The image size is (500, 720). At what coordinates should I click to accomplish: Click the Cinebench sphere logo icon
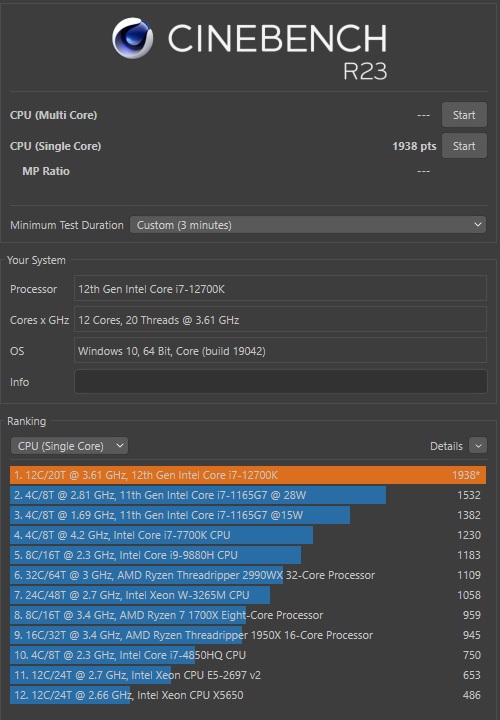pos(133,39)
